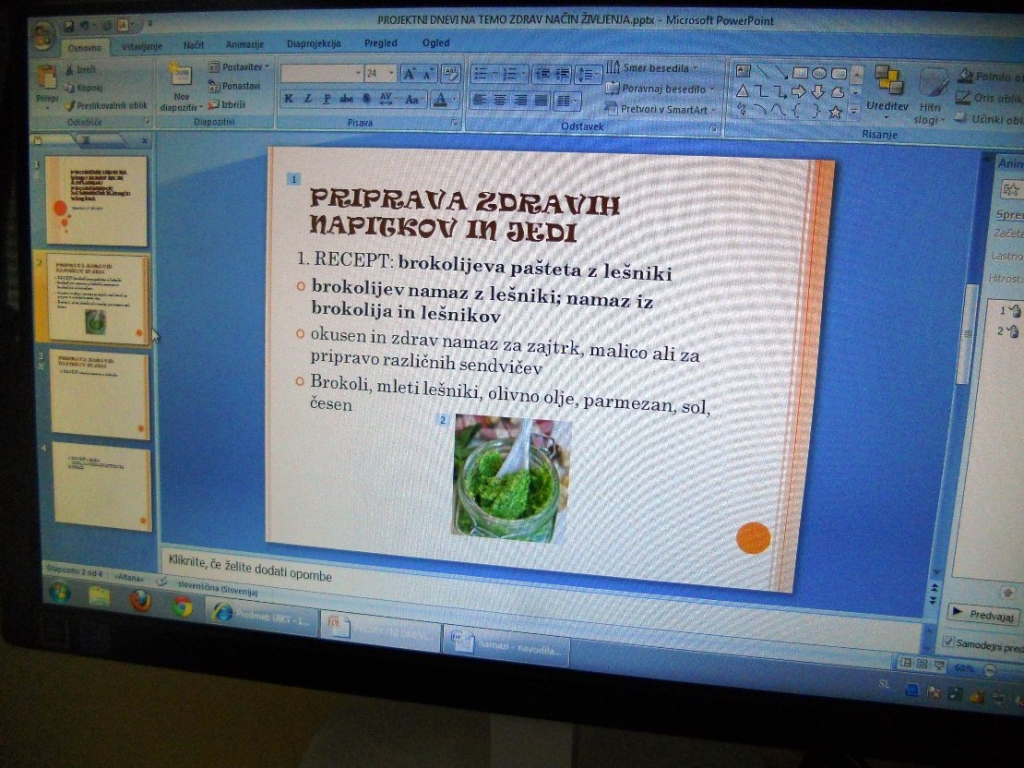The image size is (1024, 768).
Task: Open the Animacije ribbon tab
Action: click(x=245, y=44)
